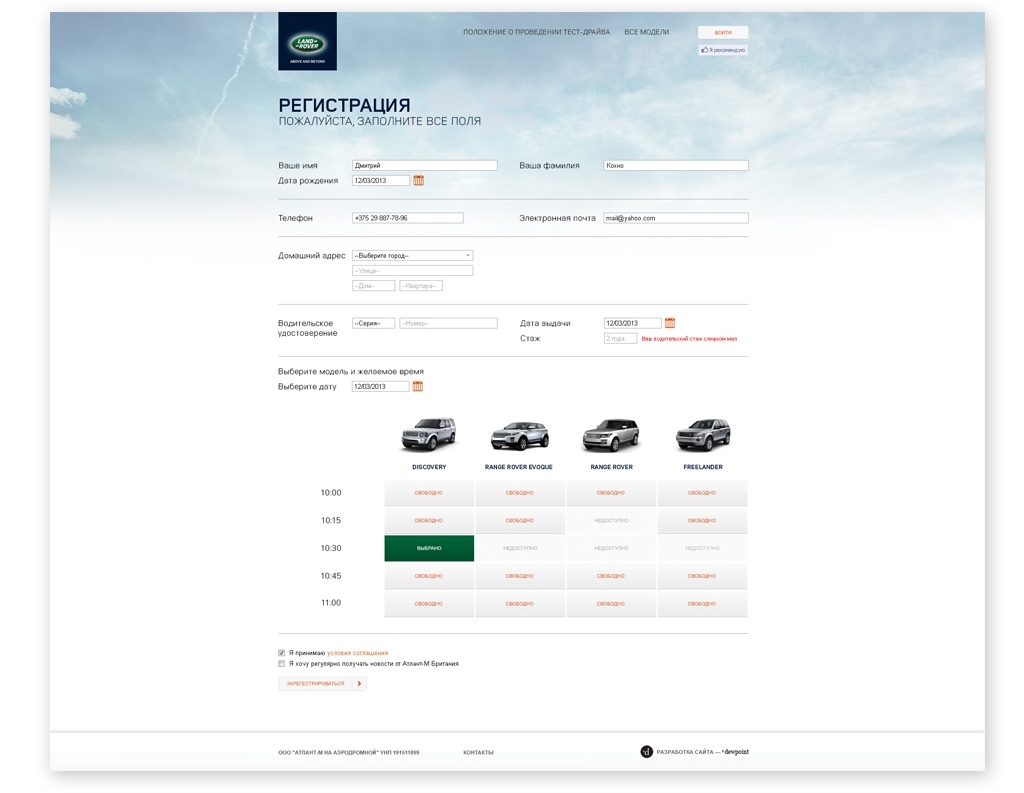Book Range Rover at 11:00
This screenshot has height=793, width=1024.
pyautogui.click(x=611, y=604)
